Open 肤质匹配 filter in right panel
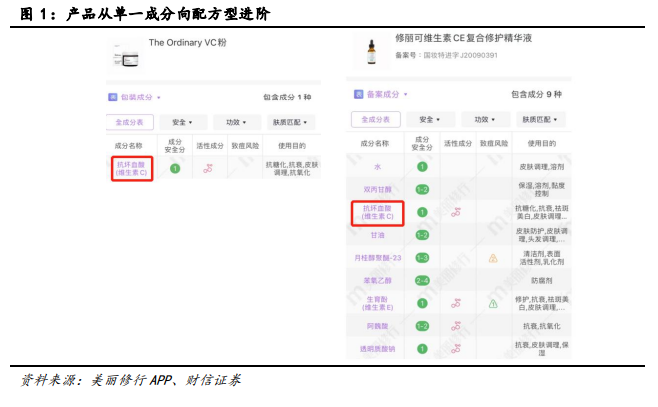 pyautogui.click(x=540, y=120)
